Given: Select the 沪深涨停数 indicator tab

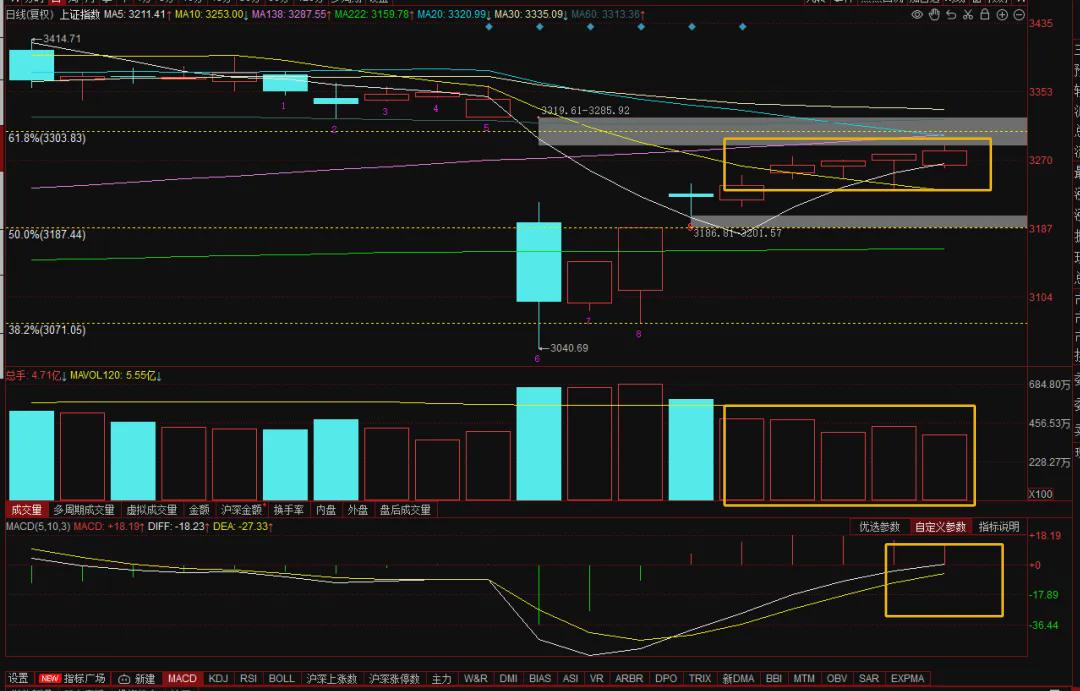Looking at the screenshot, I should point(395,679).
